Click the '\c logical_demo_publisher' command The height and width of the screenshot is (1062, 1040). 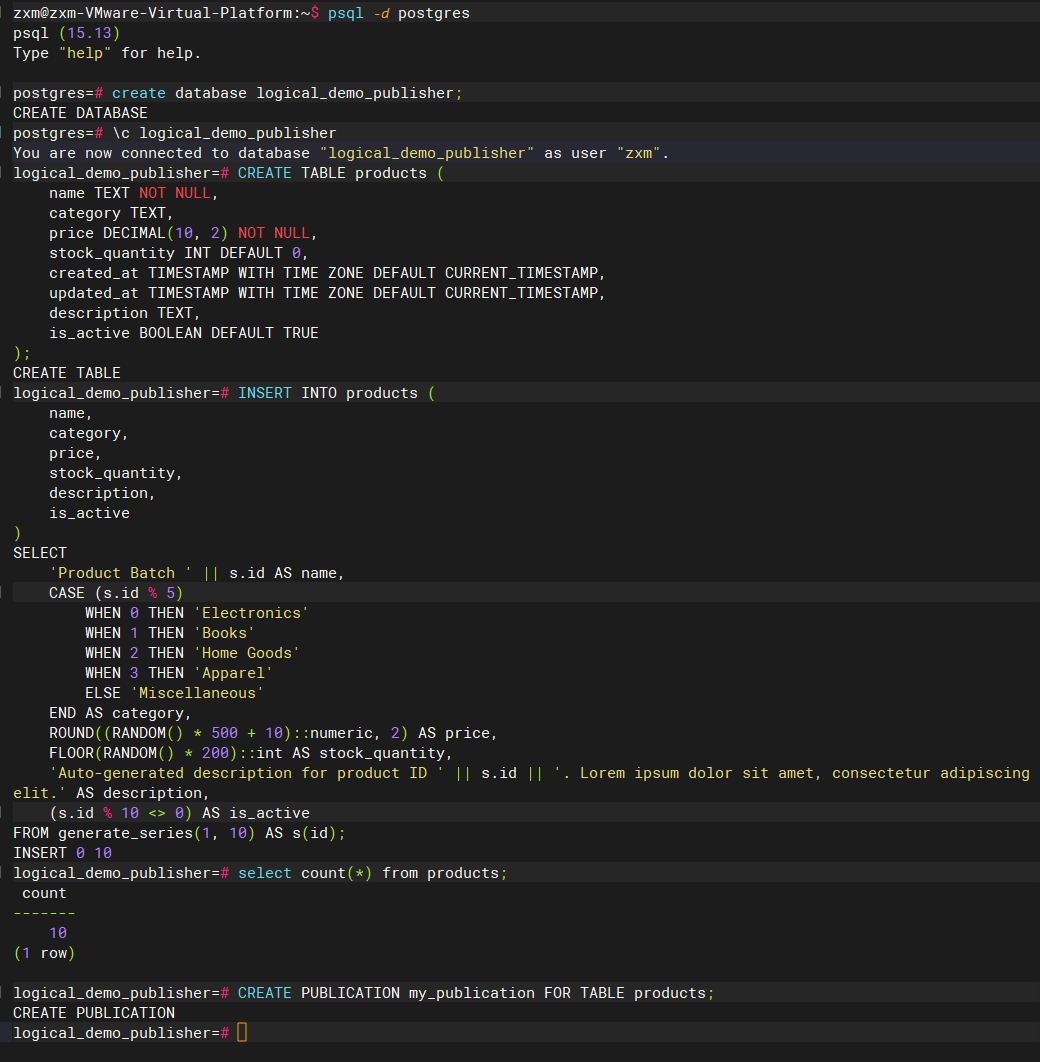pyautogui.click(x=224, y=133)
